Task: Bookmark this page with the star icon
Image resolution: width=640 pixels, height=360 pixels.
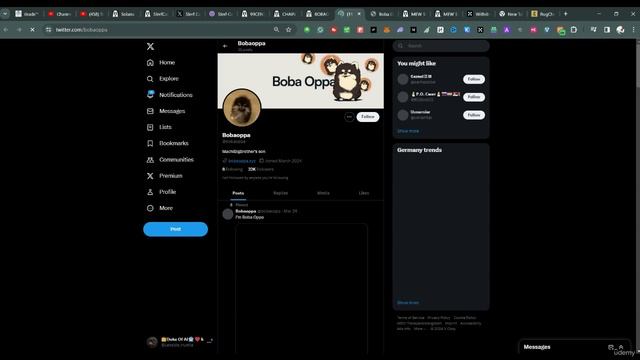Action: [x=289, y=29]
